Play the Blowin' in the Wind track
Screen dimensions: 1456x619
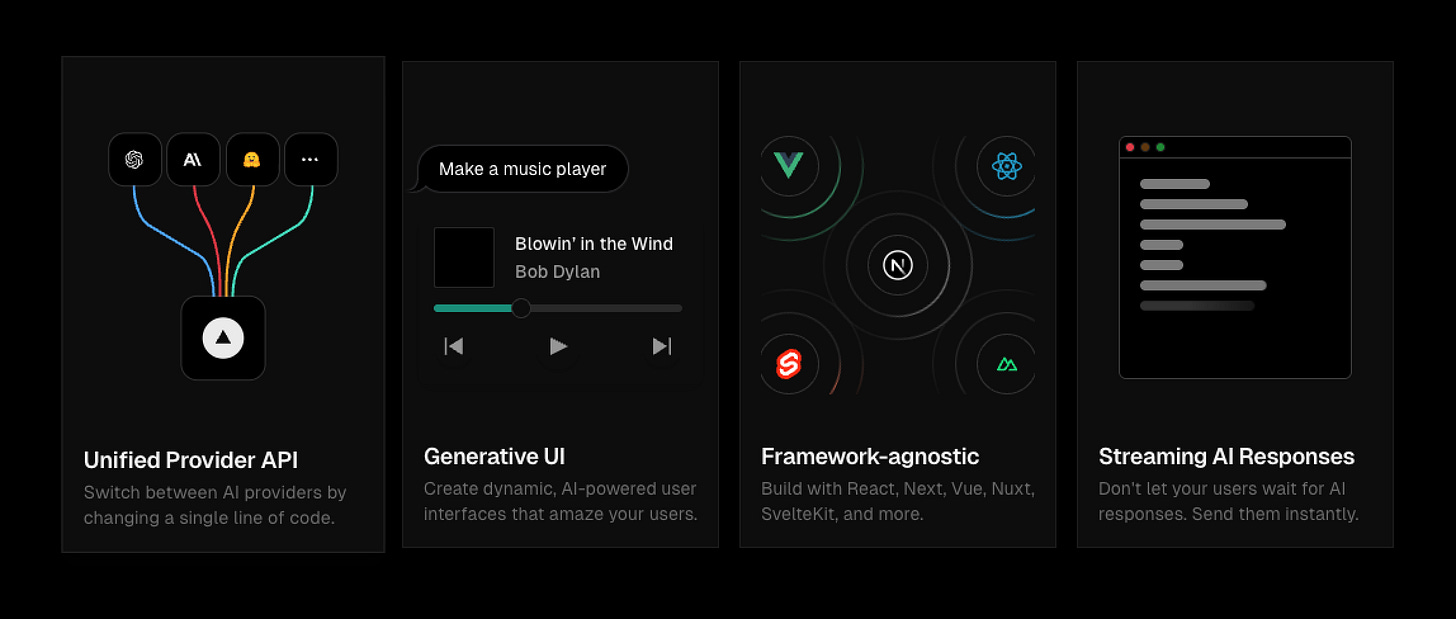(558, 346)
